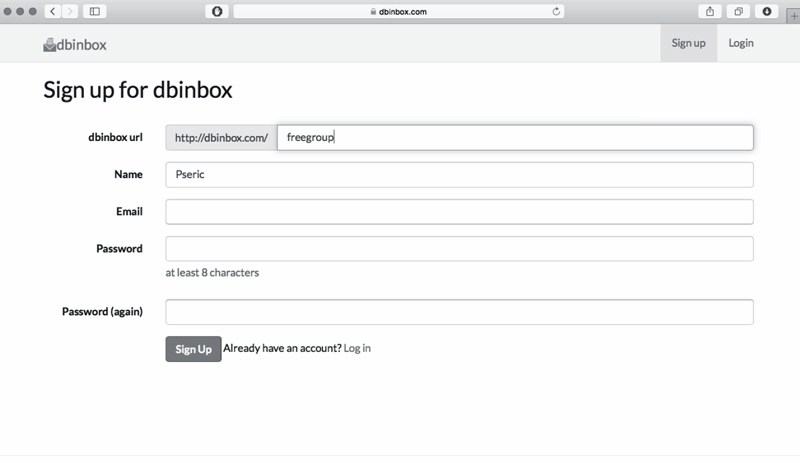Image resolution: width=800 pixels, height=463 pixels.
Task: Focus the dbinbox url field containing freegroup
Action: [x=515, y=137]
